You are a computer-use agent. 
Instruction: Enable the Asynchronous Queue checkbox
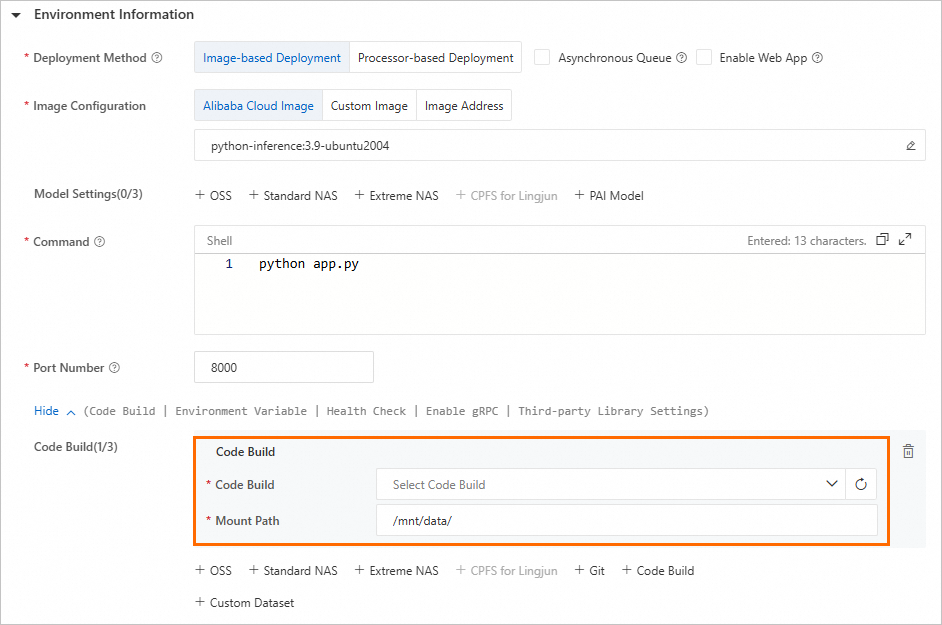(x=542, y=58)
